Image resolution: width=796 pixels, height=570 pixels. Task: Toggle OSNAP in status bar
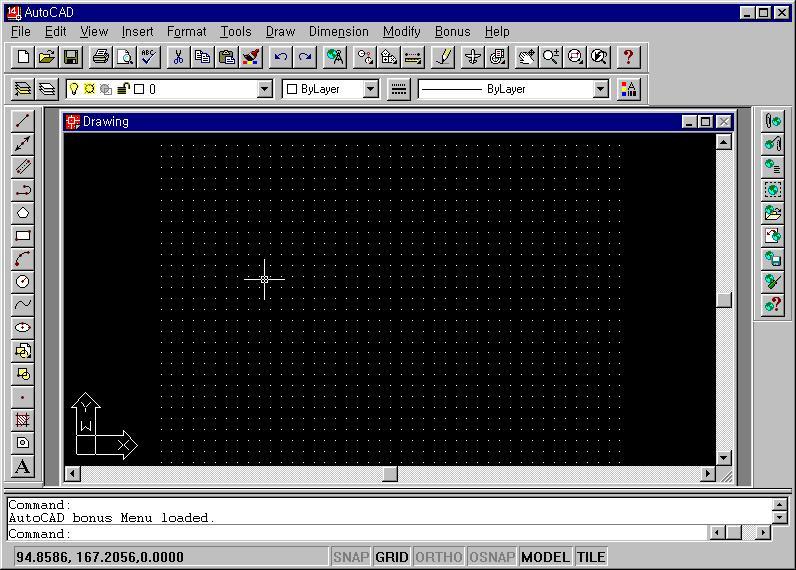pyautogui.click(x=491, y=557)
